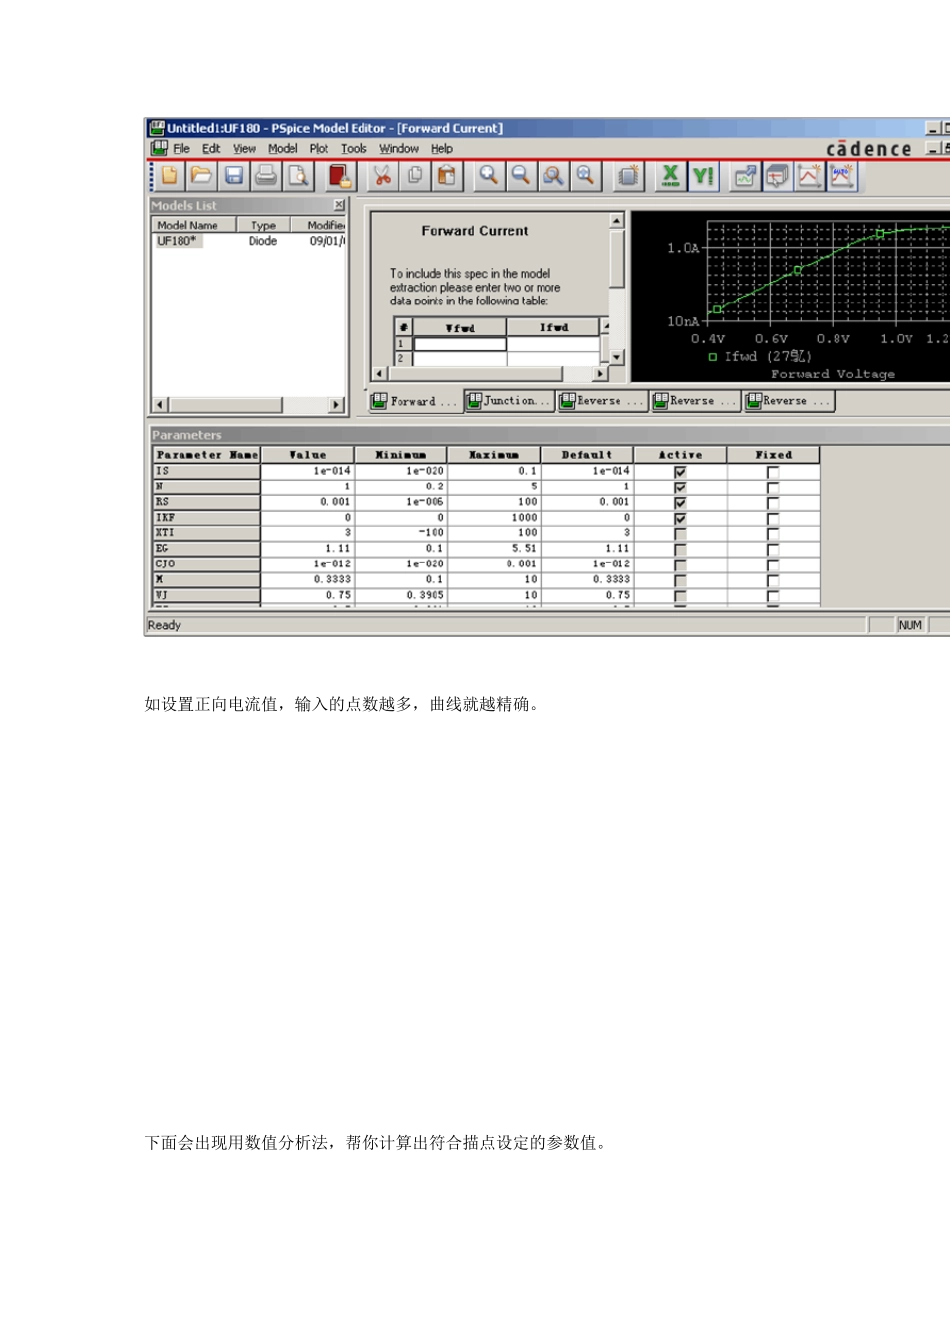The width and height of the screenshot is (950, 1344).
Task: Enable the Fixed checkbox for RS
Action: [773, 502]
